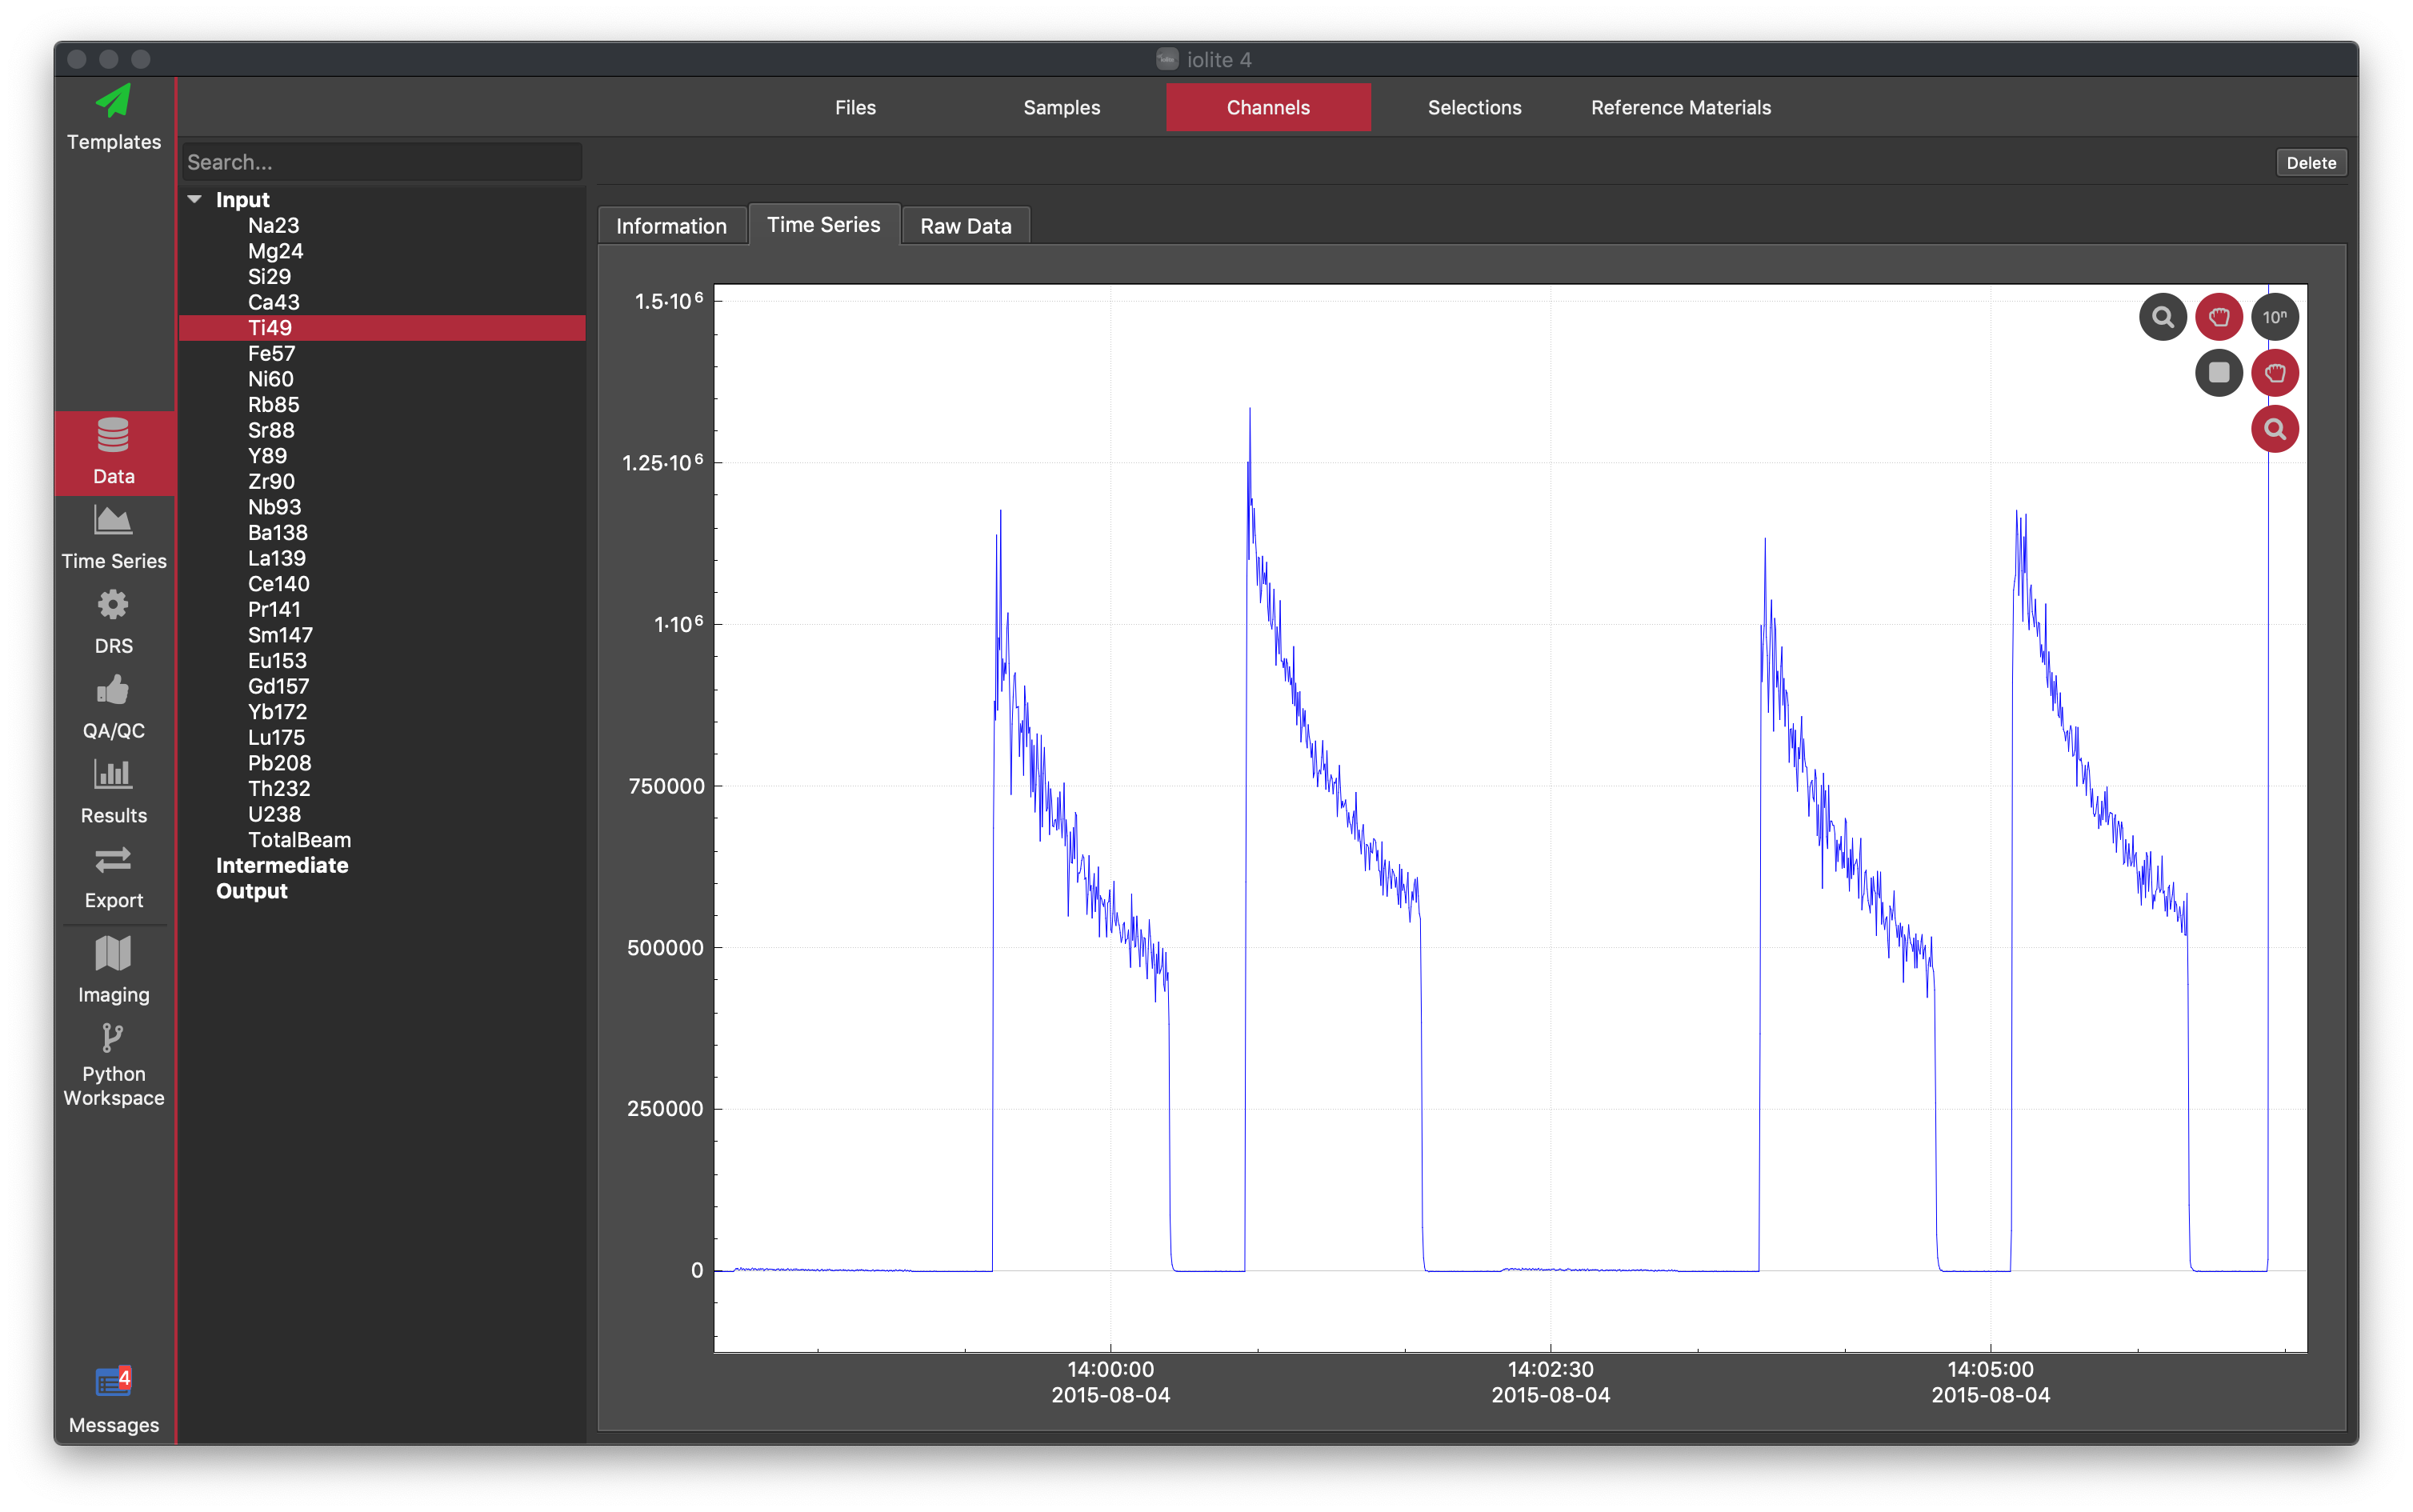The width and height of the screenshot is (2413, 1512).
Task: Select the Ti49 channel
Action: point(381,328)
